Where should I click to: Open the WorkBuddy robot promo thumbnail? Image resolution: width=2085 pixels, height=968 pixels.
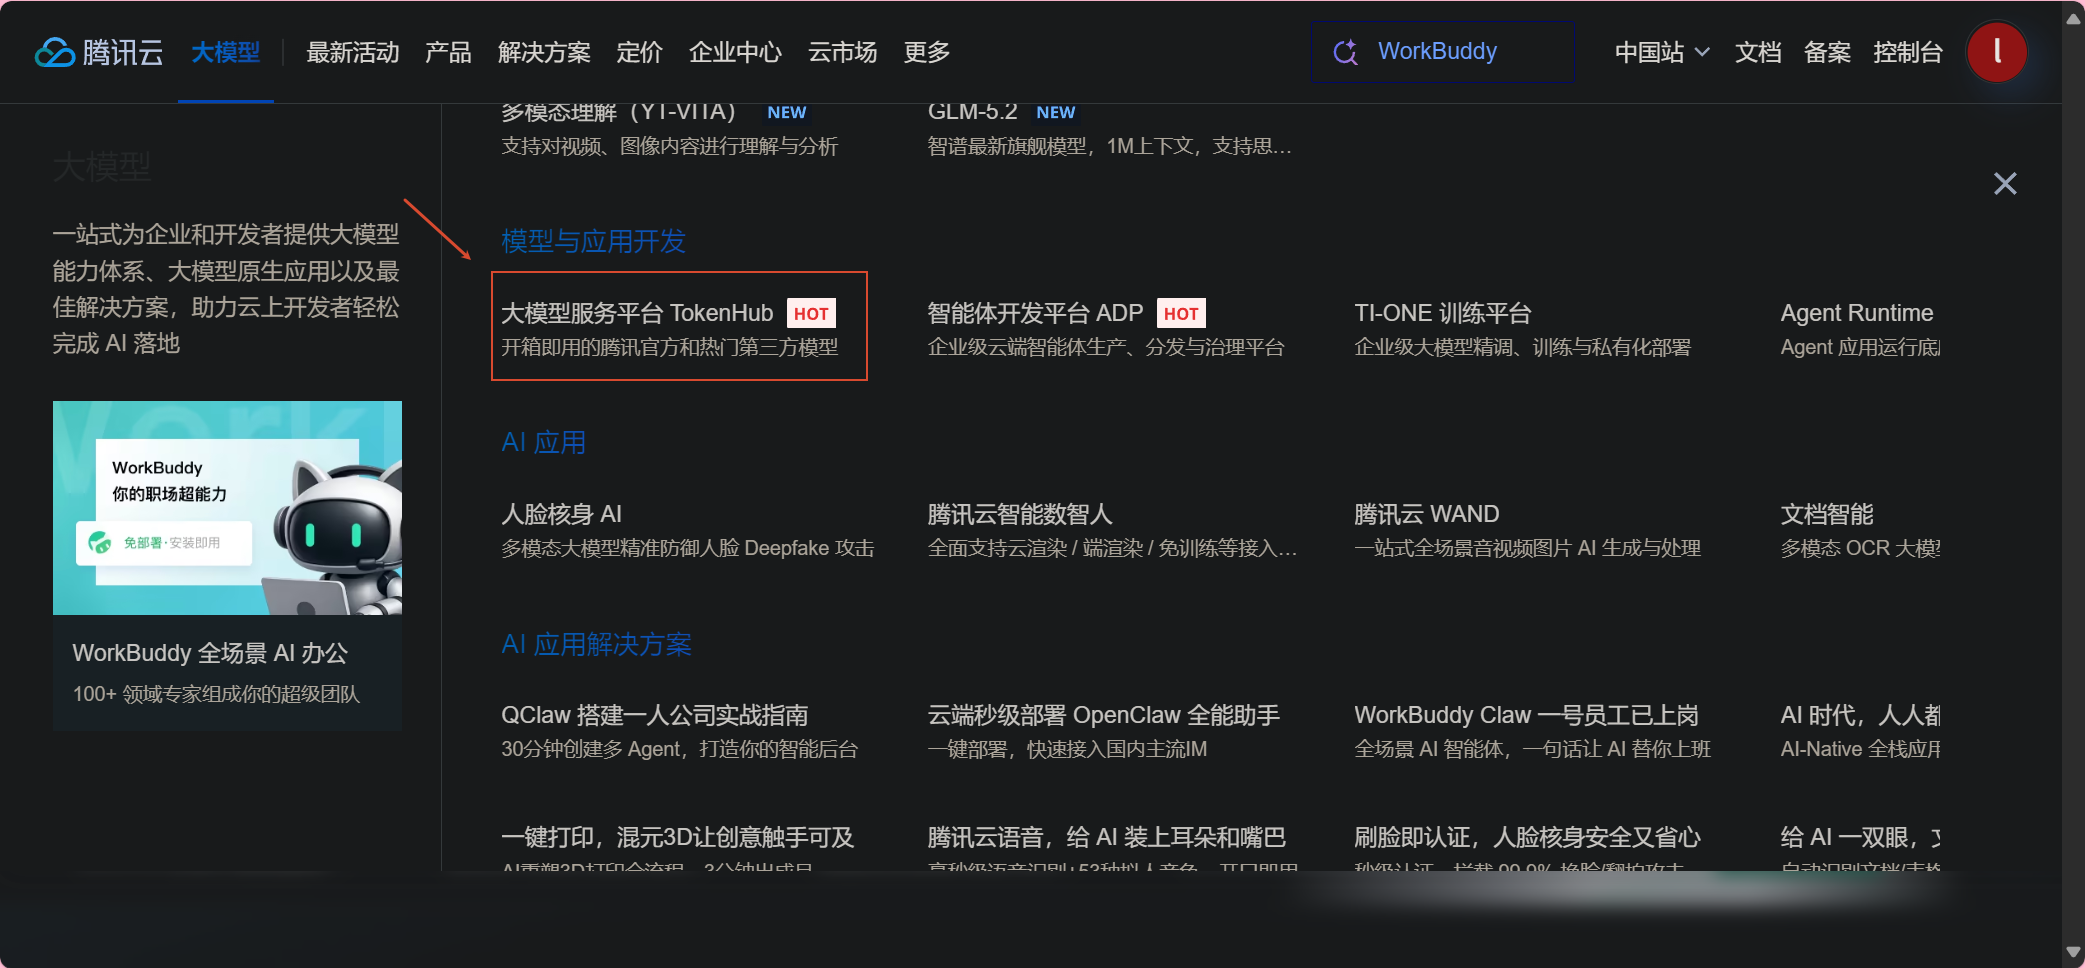(227, 508)
